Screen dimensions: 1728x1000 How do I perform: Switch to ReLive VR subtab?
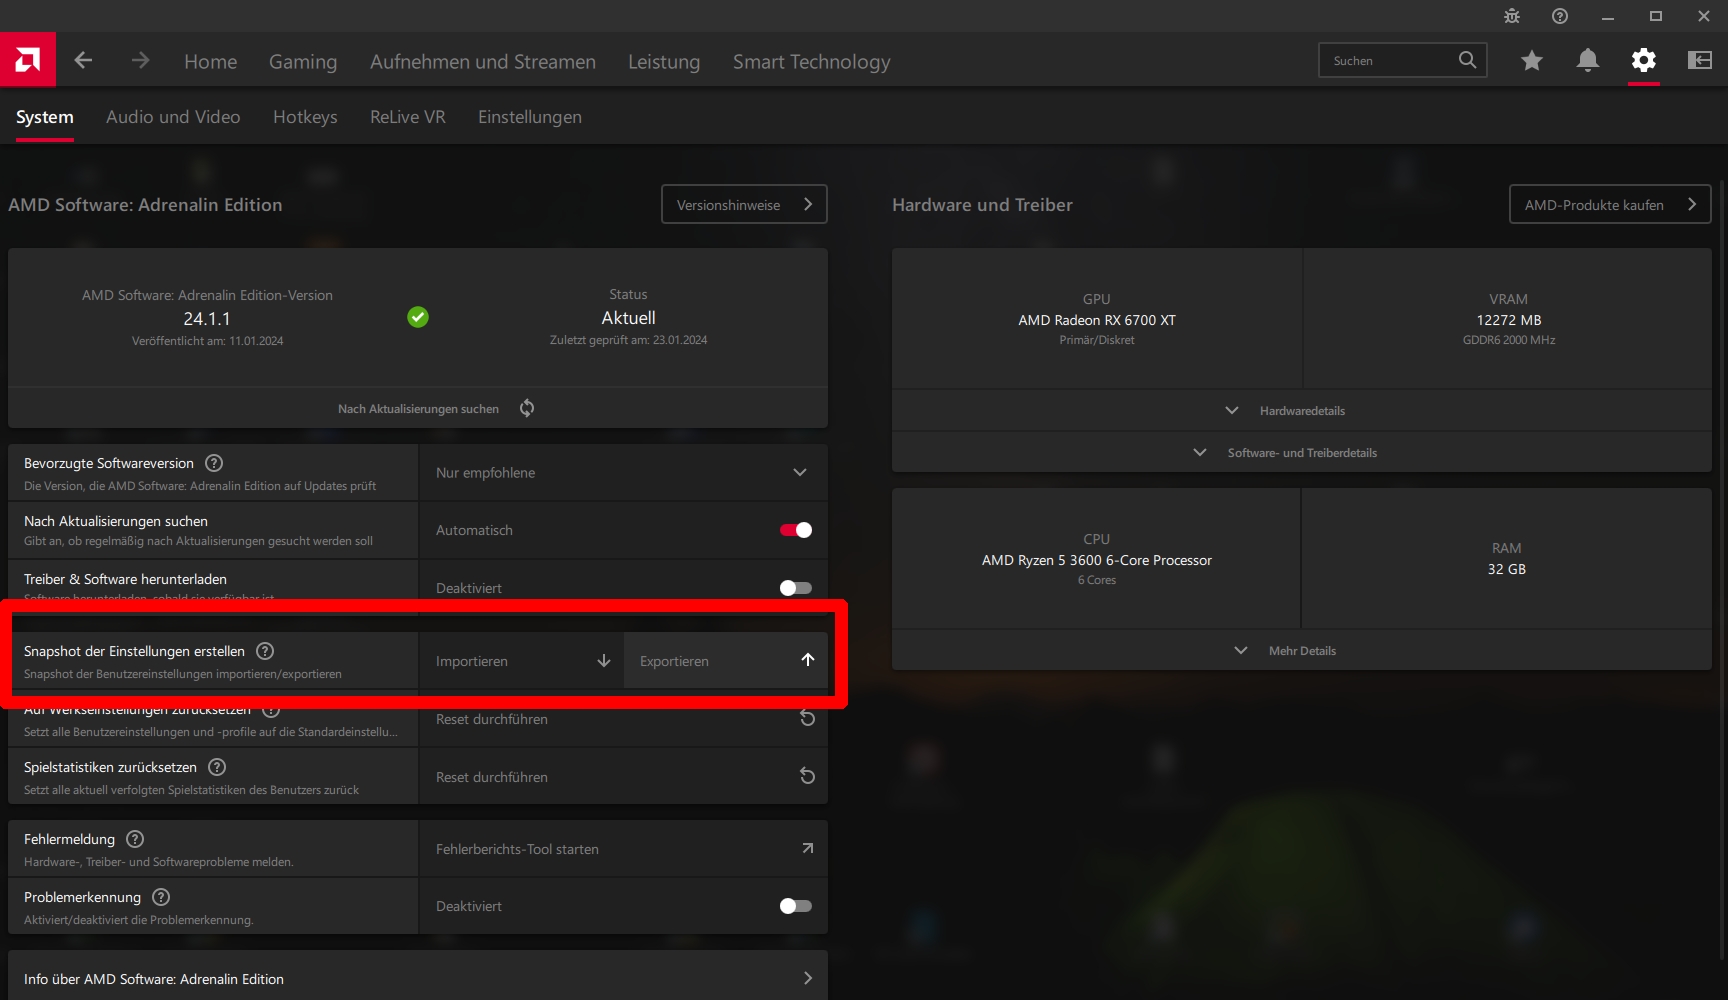click(x=408, y=117)
